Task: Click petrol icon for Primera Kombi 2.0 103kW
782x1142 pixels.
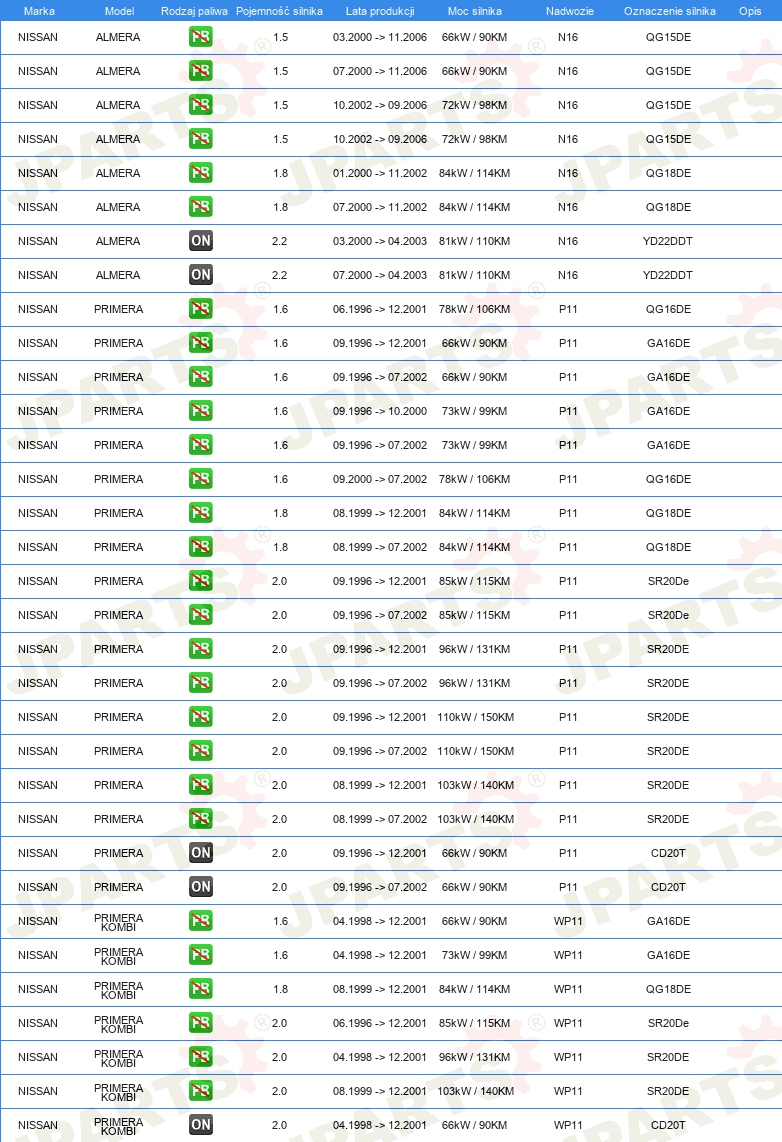Action: tap(200, 1090)
